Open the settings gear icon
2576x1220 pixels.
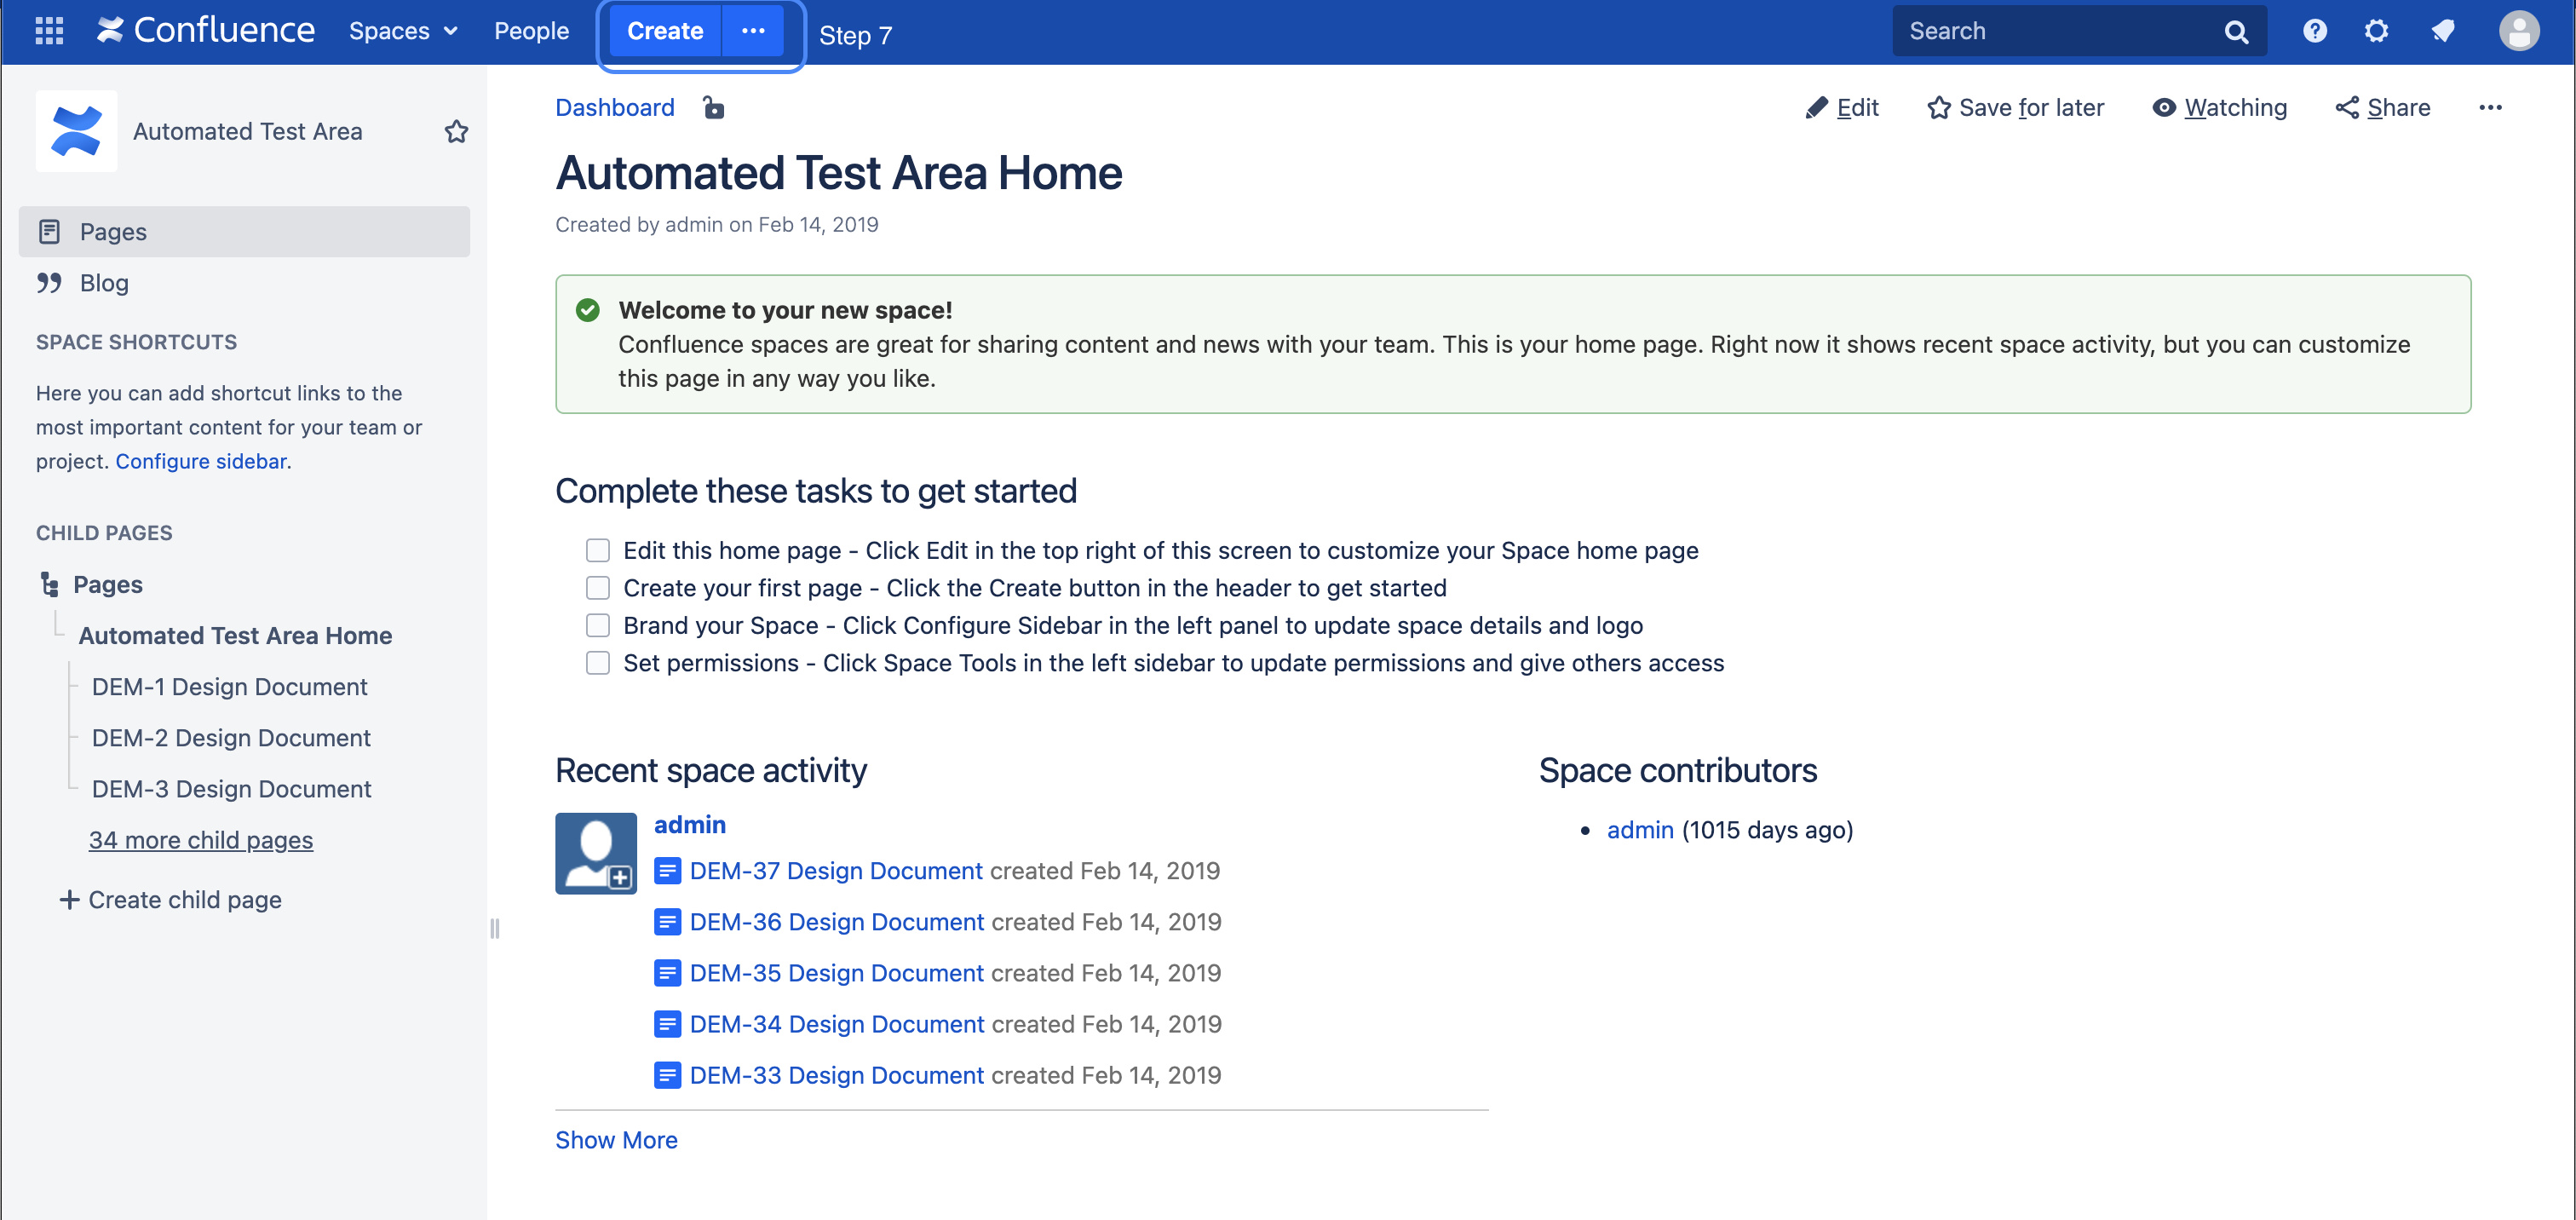[2376, 31]
